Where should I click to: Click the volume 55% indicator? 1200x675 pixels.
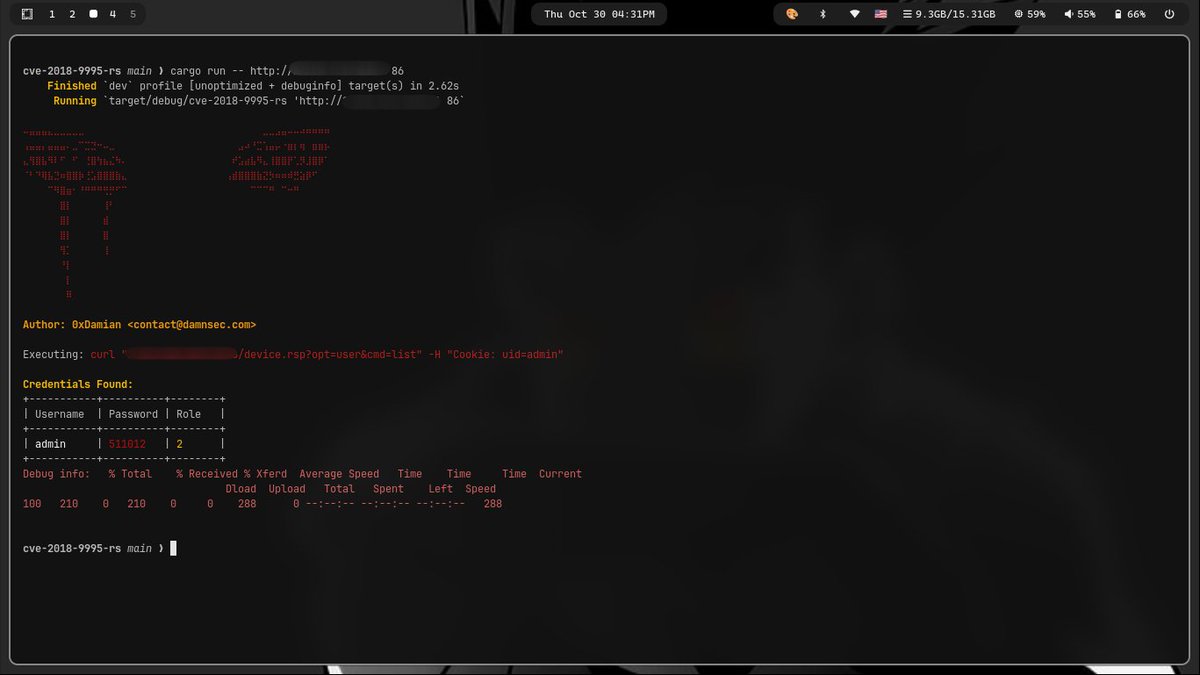1080,14
